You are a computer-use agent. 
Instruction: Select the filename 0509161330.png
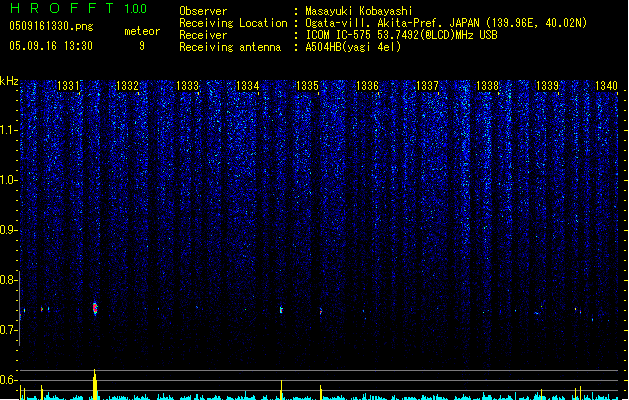pos(51,26)
